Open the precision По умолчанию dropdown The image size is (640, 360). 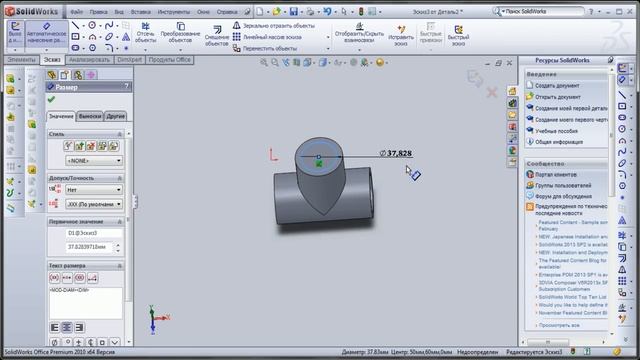pos(93,204)
